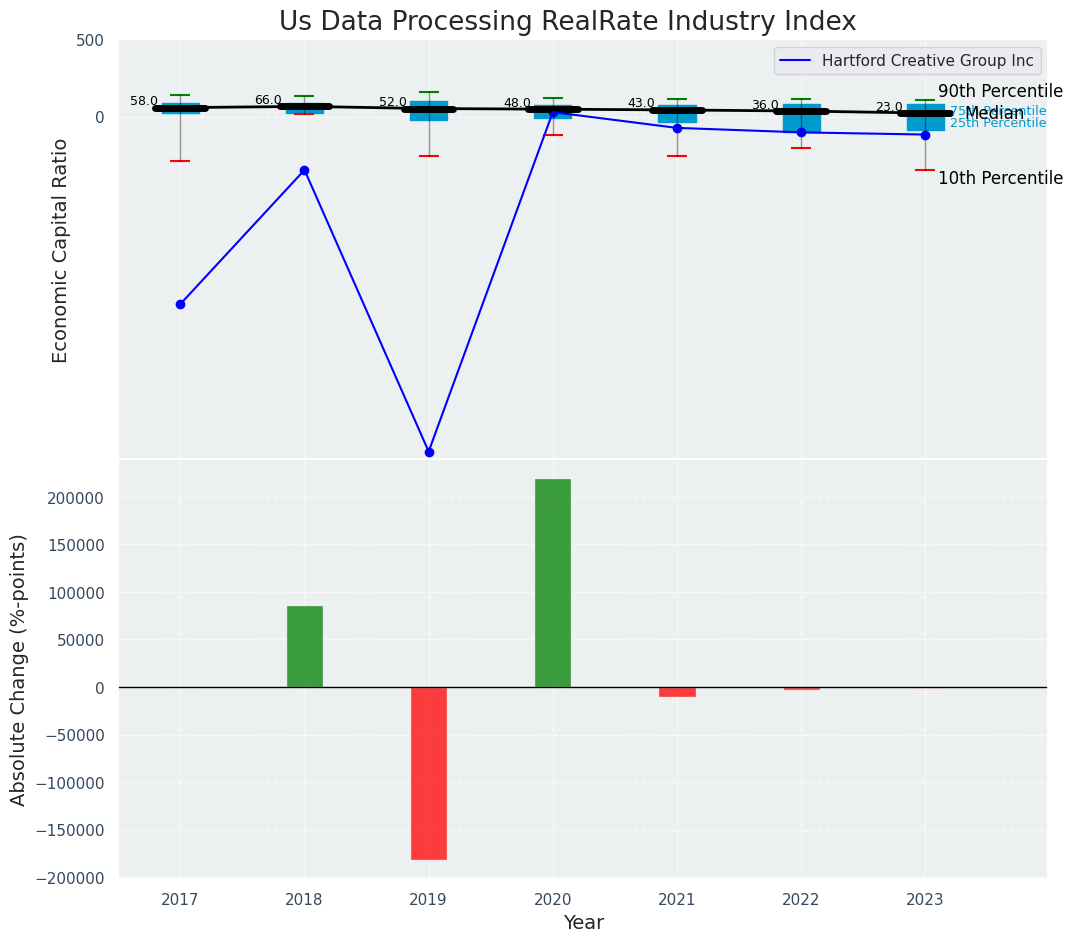Click the Median annotation label
1073x942 pixels.
(994, 114)
